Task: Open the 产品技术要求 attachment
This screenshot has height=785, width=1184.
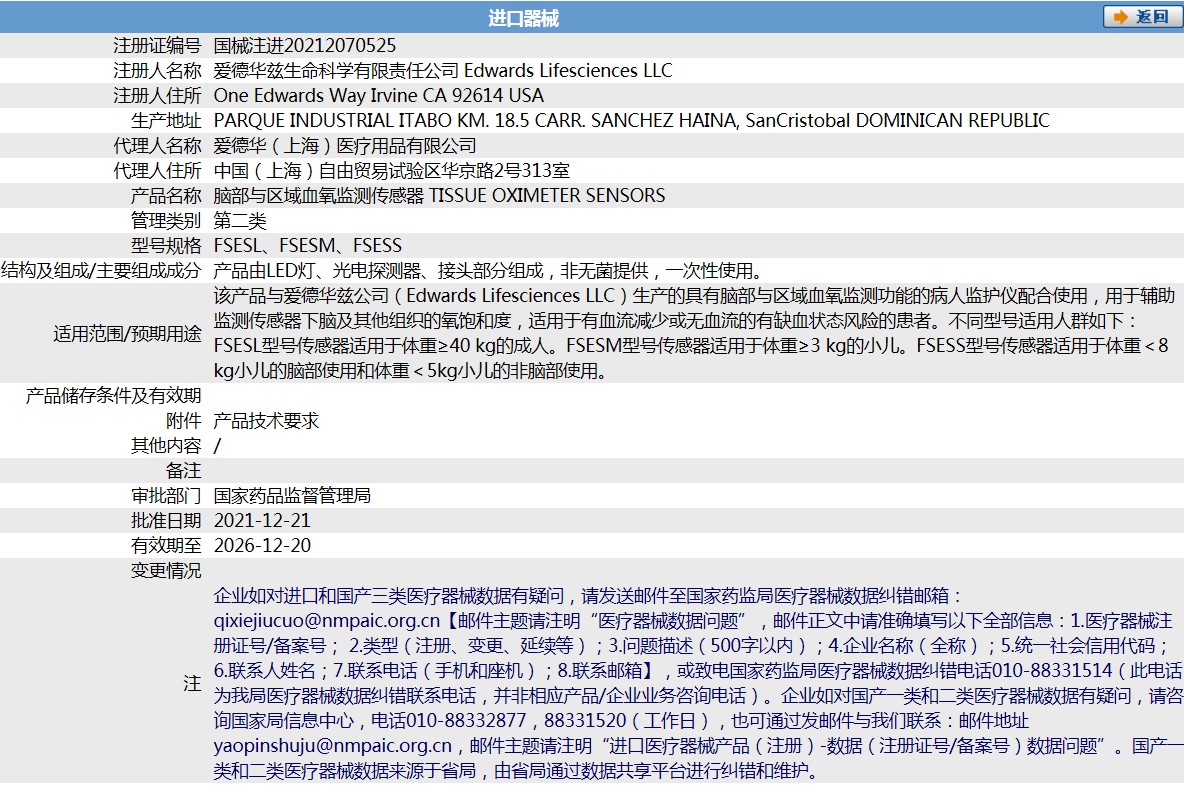Action: point(267,420)
